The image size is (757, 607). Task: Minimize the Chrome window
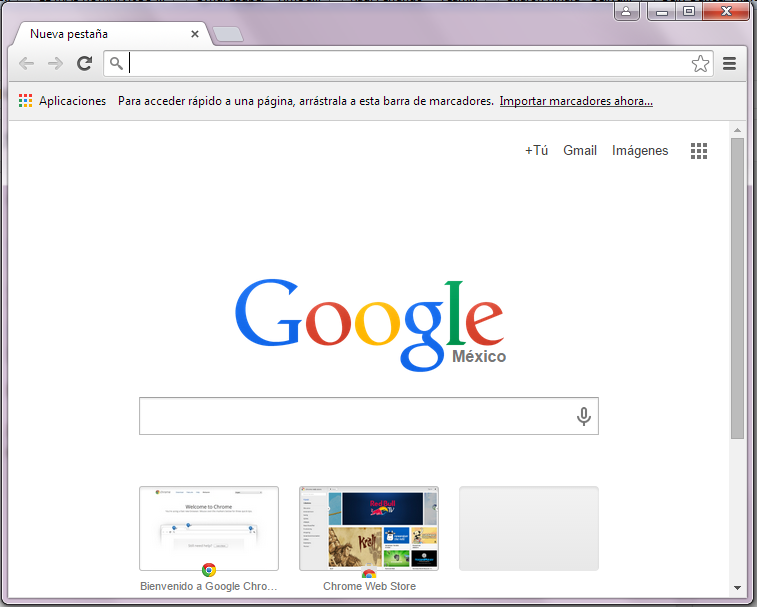click(x=662, y=11)
